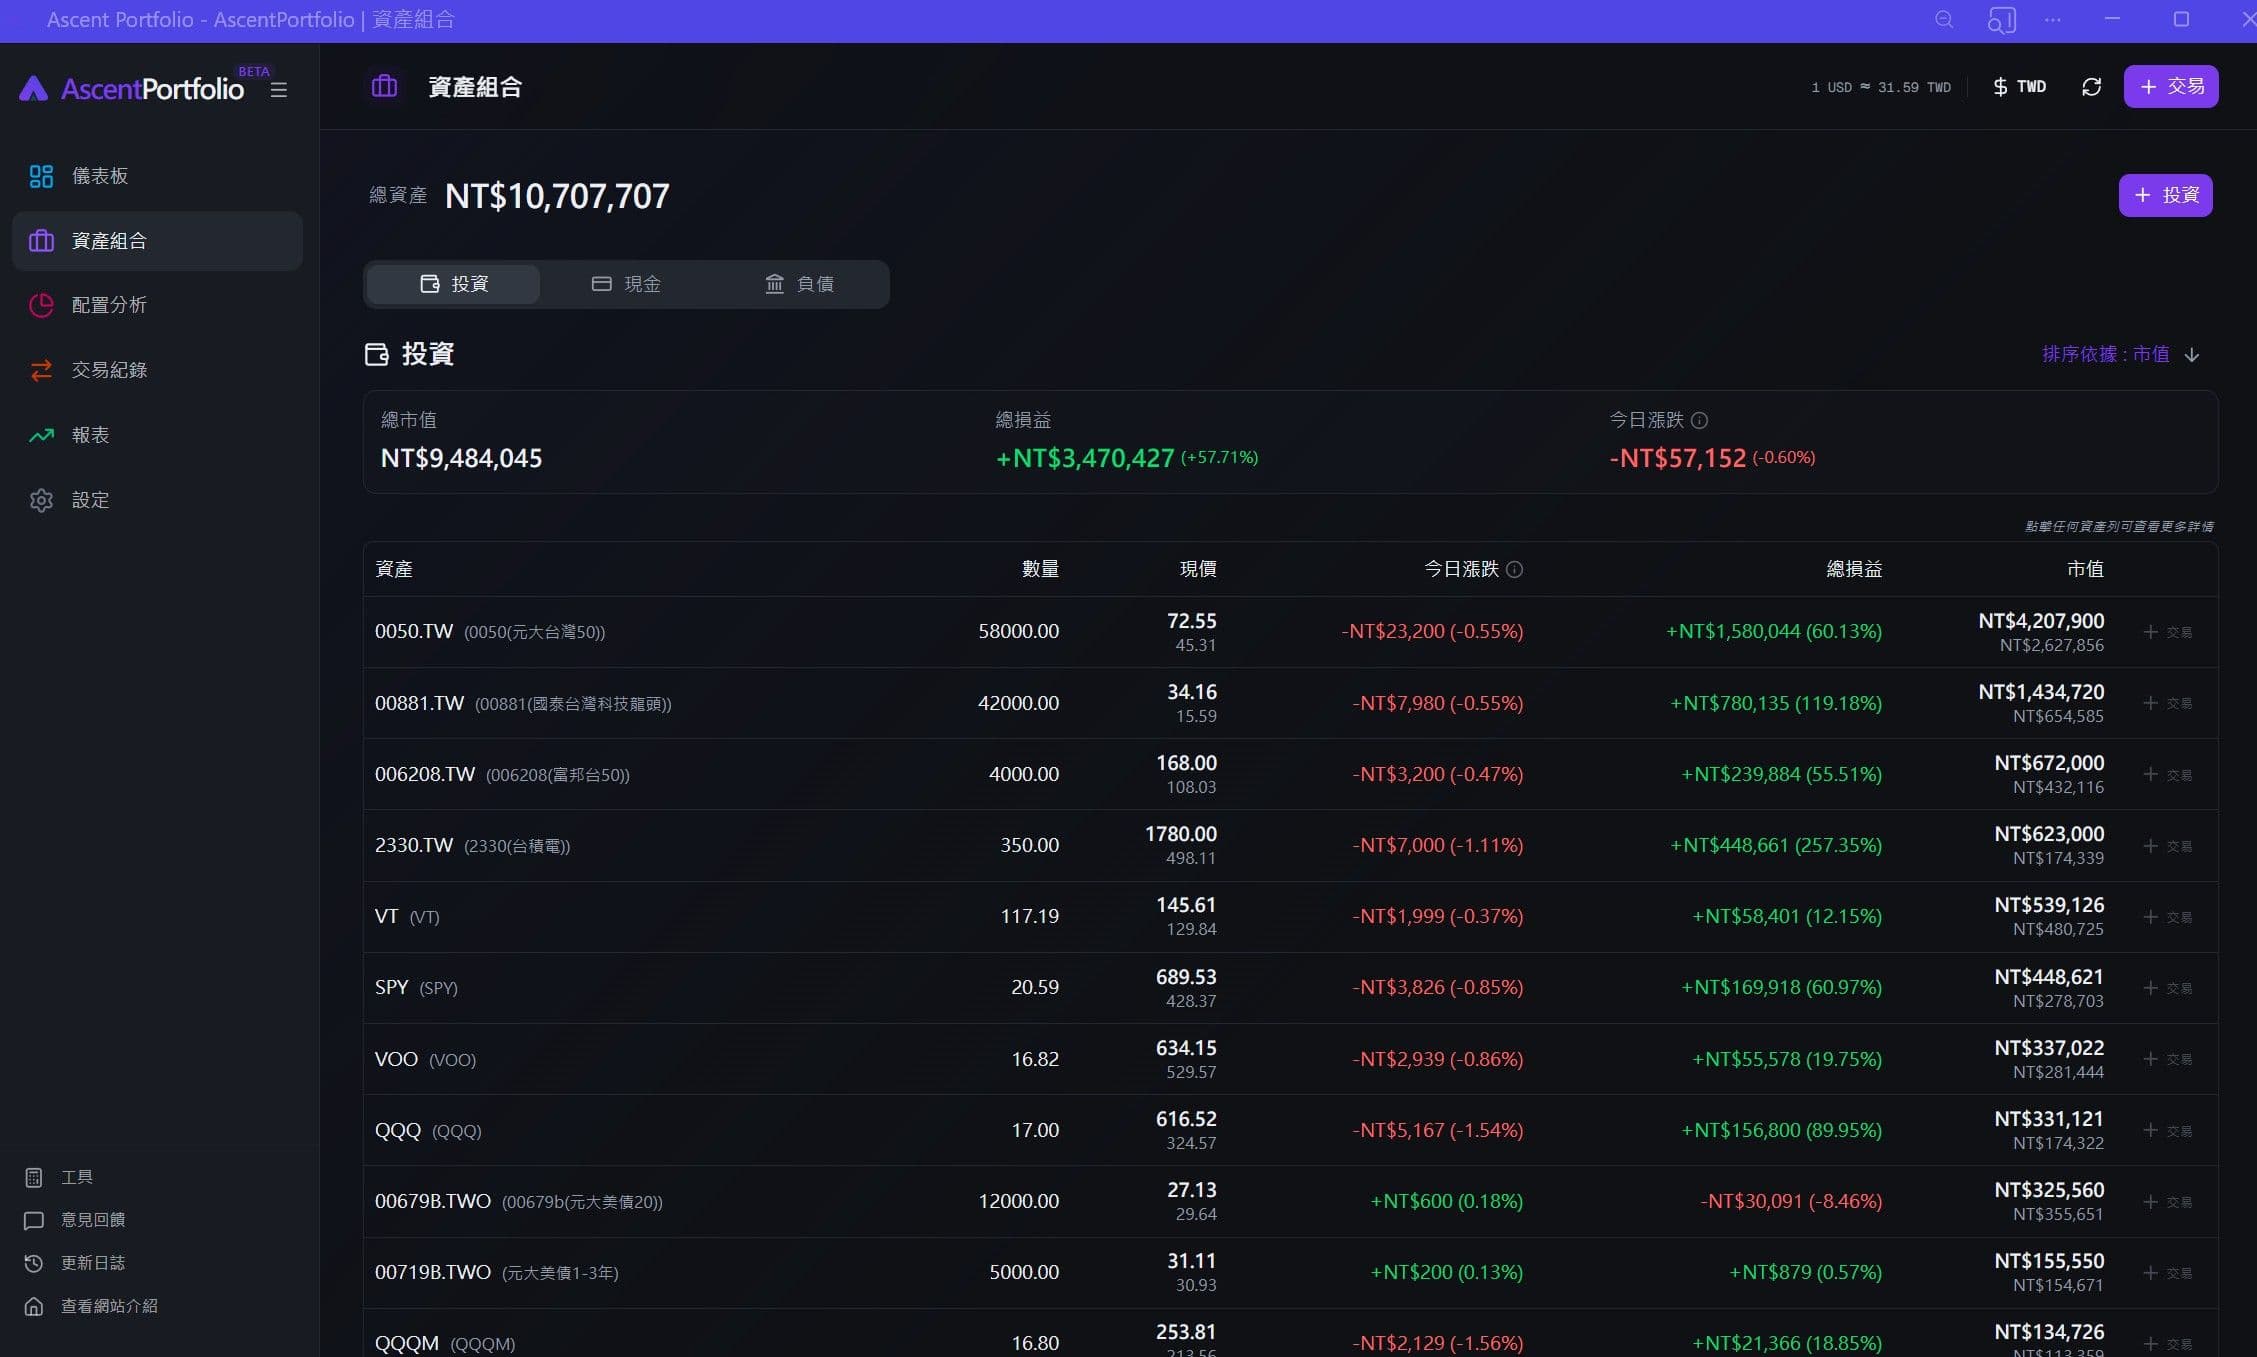
Task: Open the title bar three-dot menu
Action: [2053, 20]
